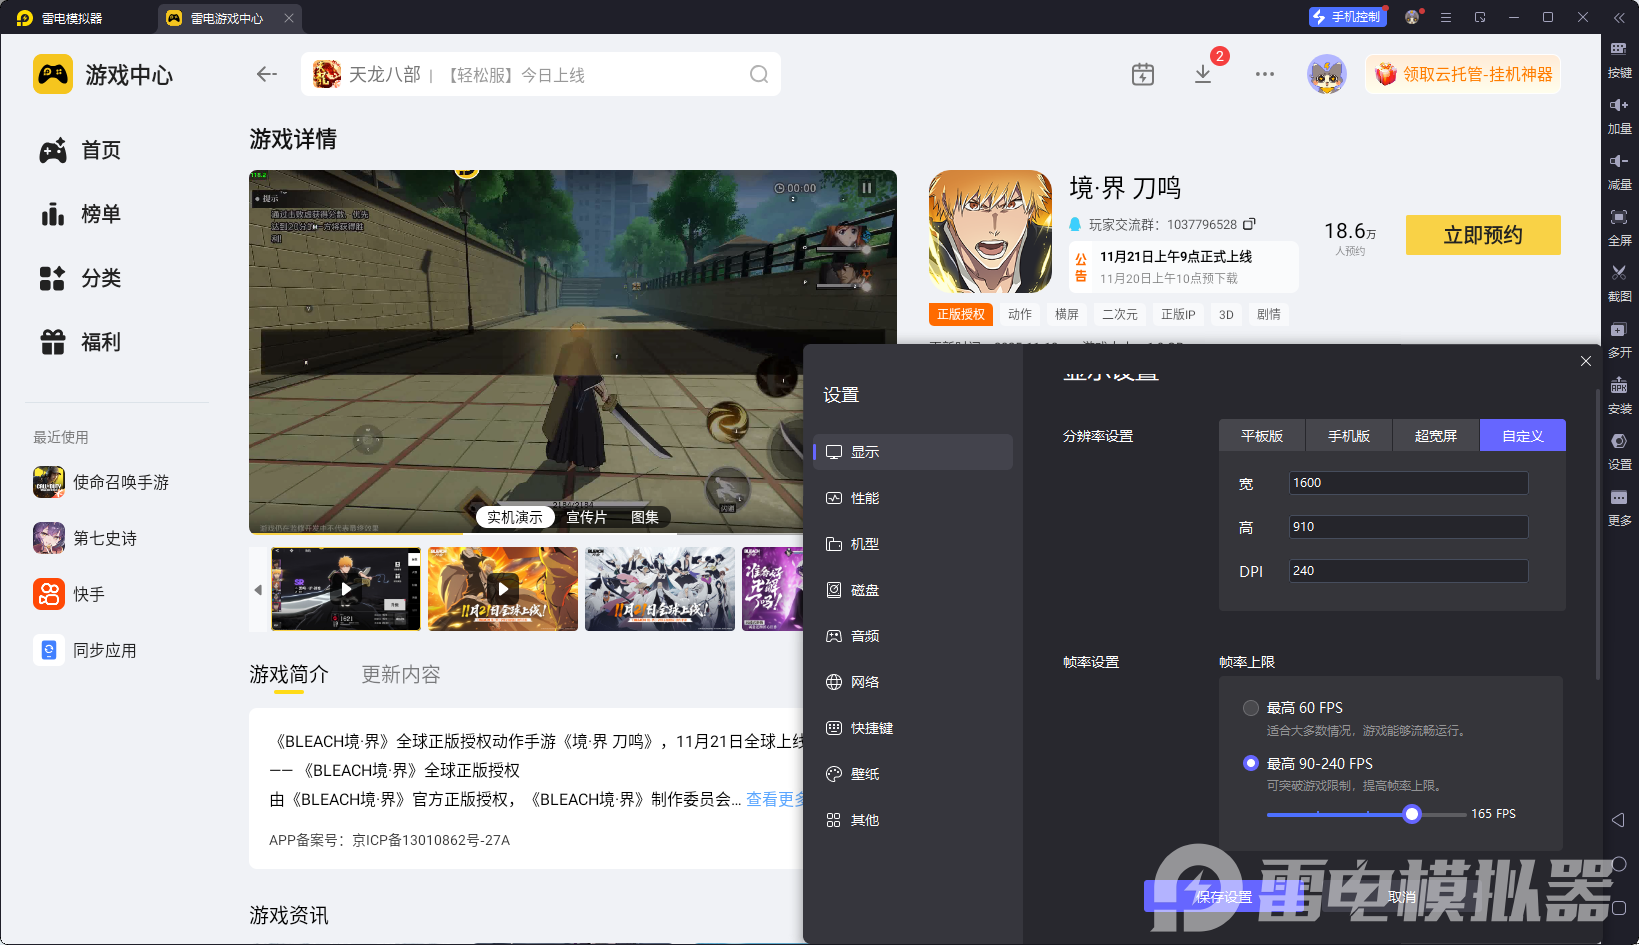Open the three-dot more options menu
The width and height of the screenshot is (1639, 945).
click(x=1265, y=75)
